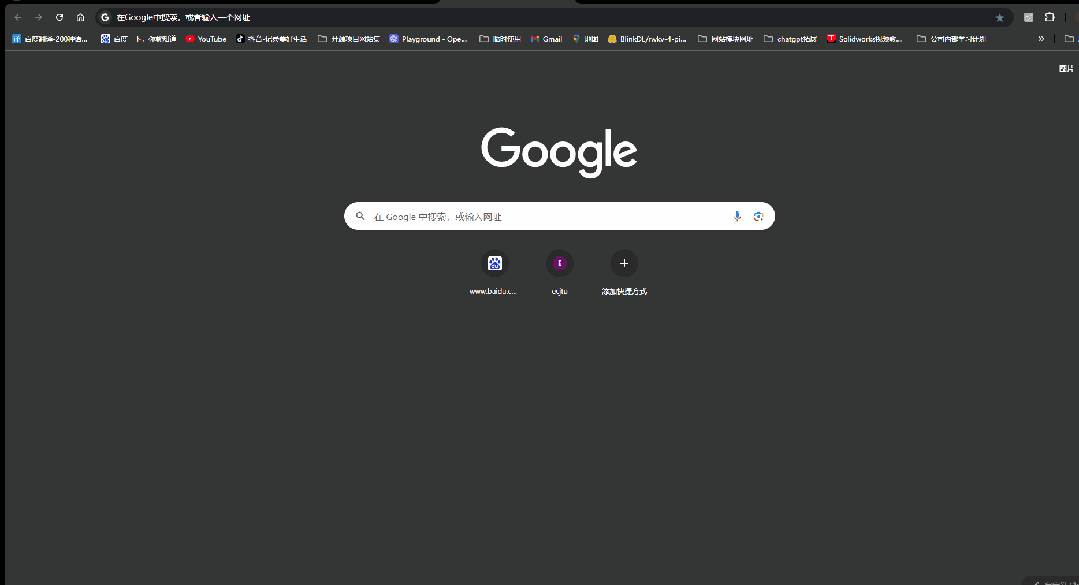Viewport: 1079px width, 585px height.
Task: Open the Baidu paw-icon bookmark in bookmarks bar
Action: (x=114, y=39)
